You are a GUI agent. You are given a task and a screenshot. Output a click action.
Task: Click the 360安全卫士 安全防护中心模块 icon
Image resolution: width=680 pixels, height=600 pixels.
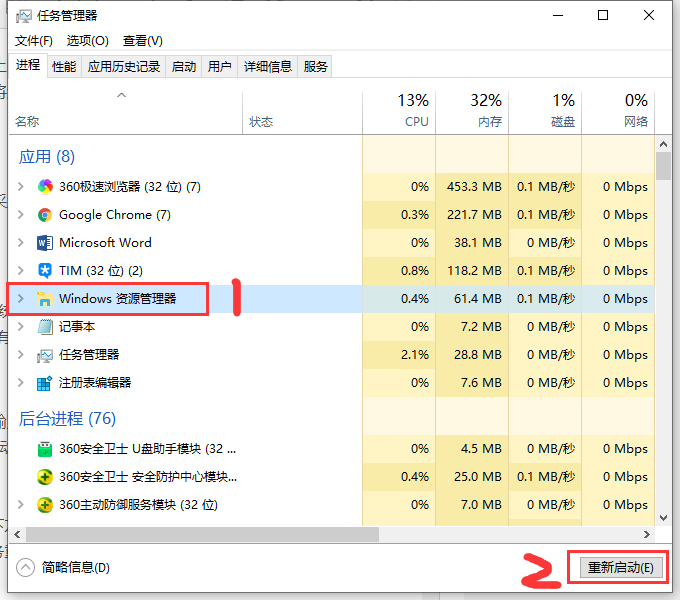point(45,477)
